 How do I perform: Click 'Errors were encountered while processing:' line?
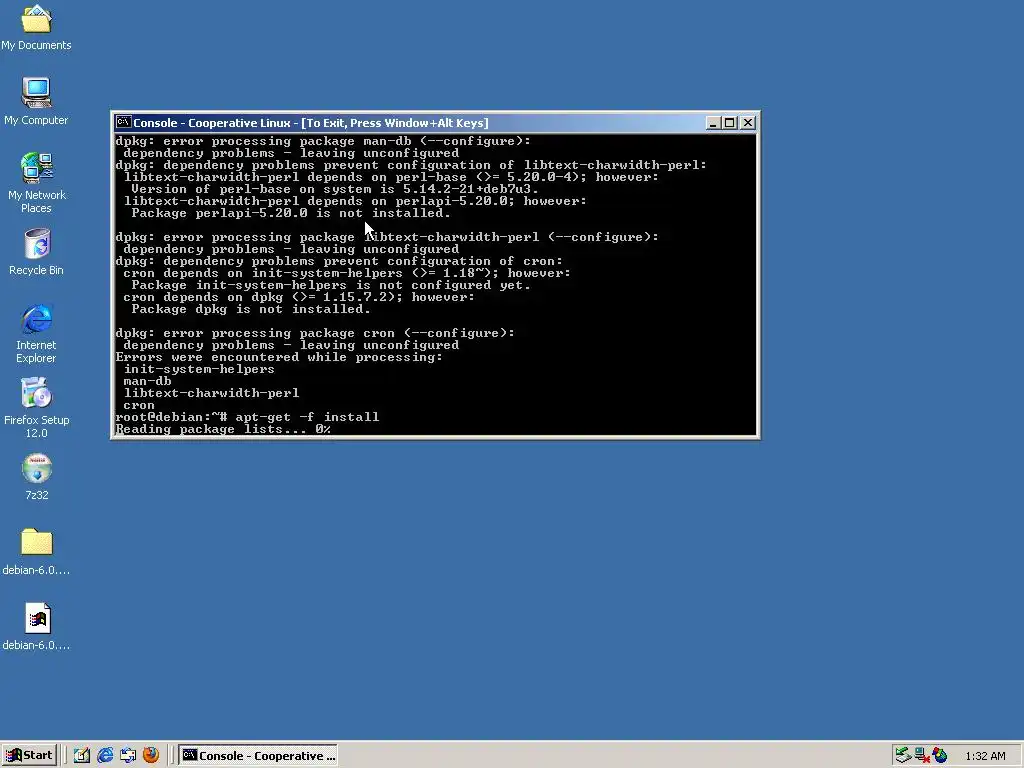pyautogui.click(x=279, y=357)
